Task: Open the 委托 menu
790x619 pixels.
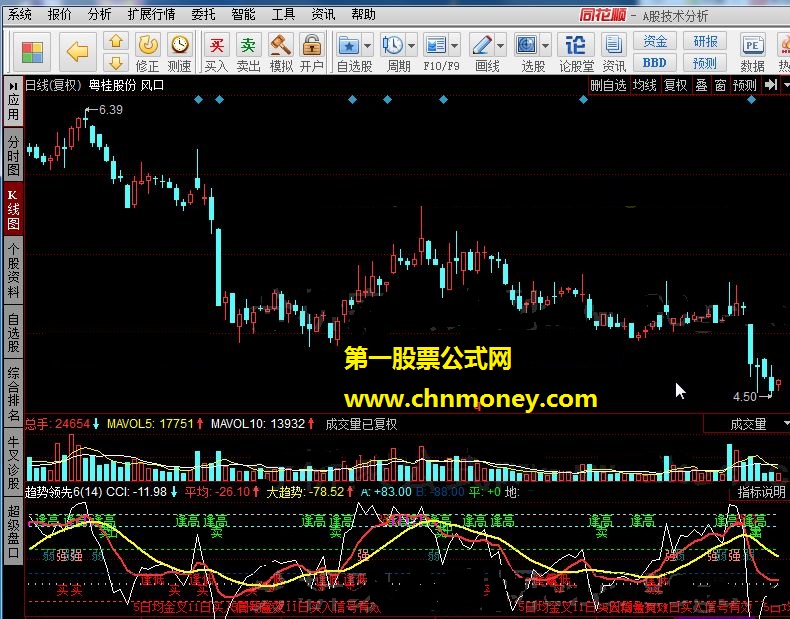Action: click(203, 15)
